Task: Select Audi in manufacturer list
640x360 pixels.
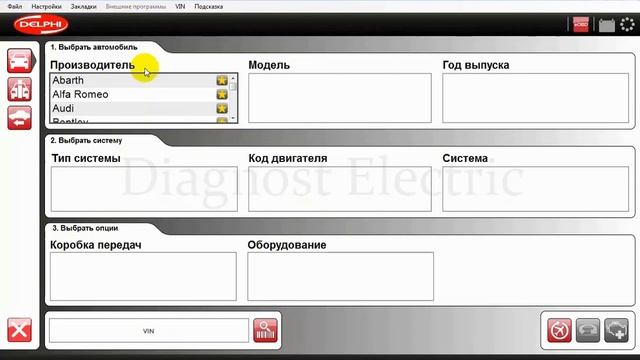Action: coord(133,108)
